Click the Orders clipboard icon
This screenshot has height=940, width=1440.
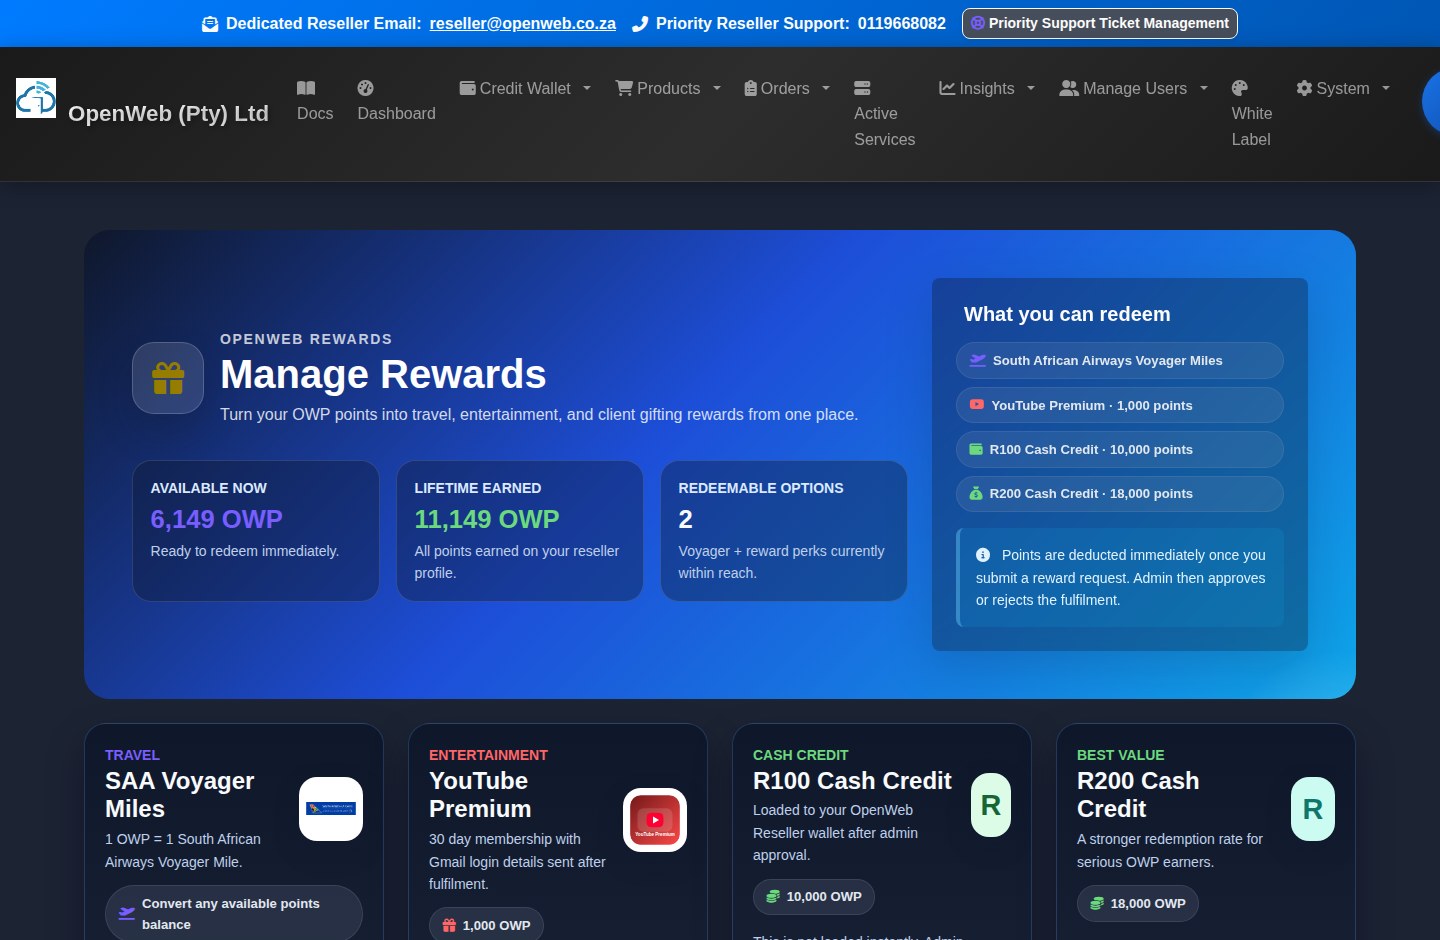click(751, 88)
